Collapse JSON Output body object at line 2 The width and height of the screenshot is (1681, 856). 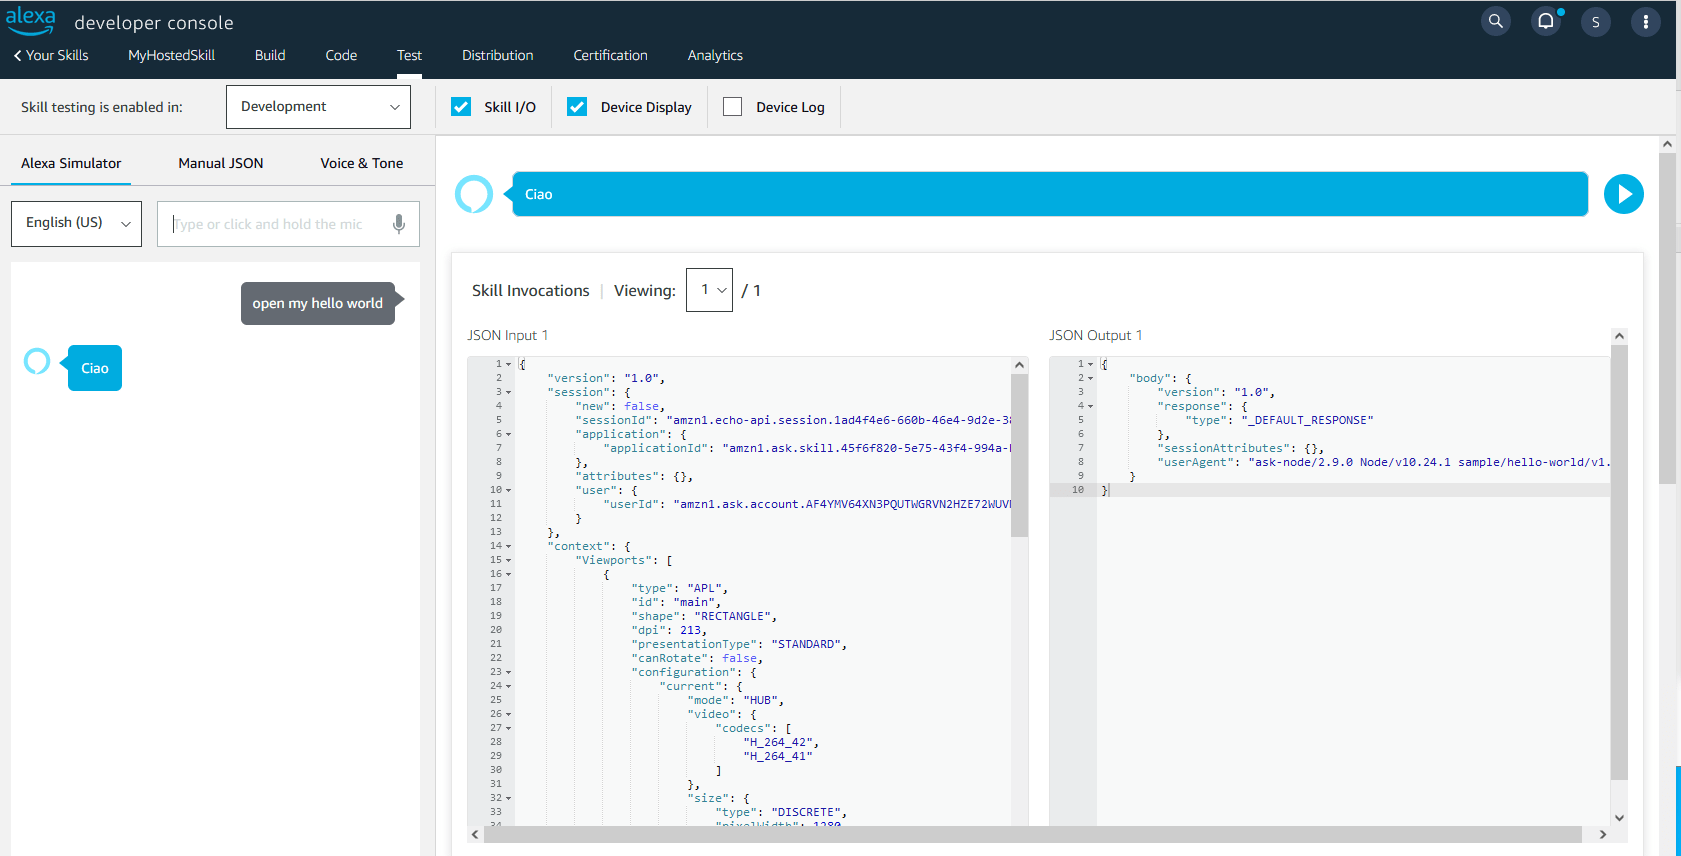pyautogui.click(x=1090, y=378)
